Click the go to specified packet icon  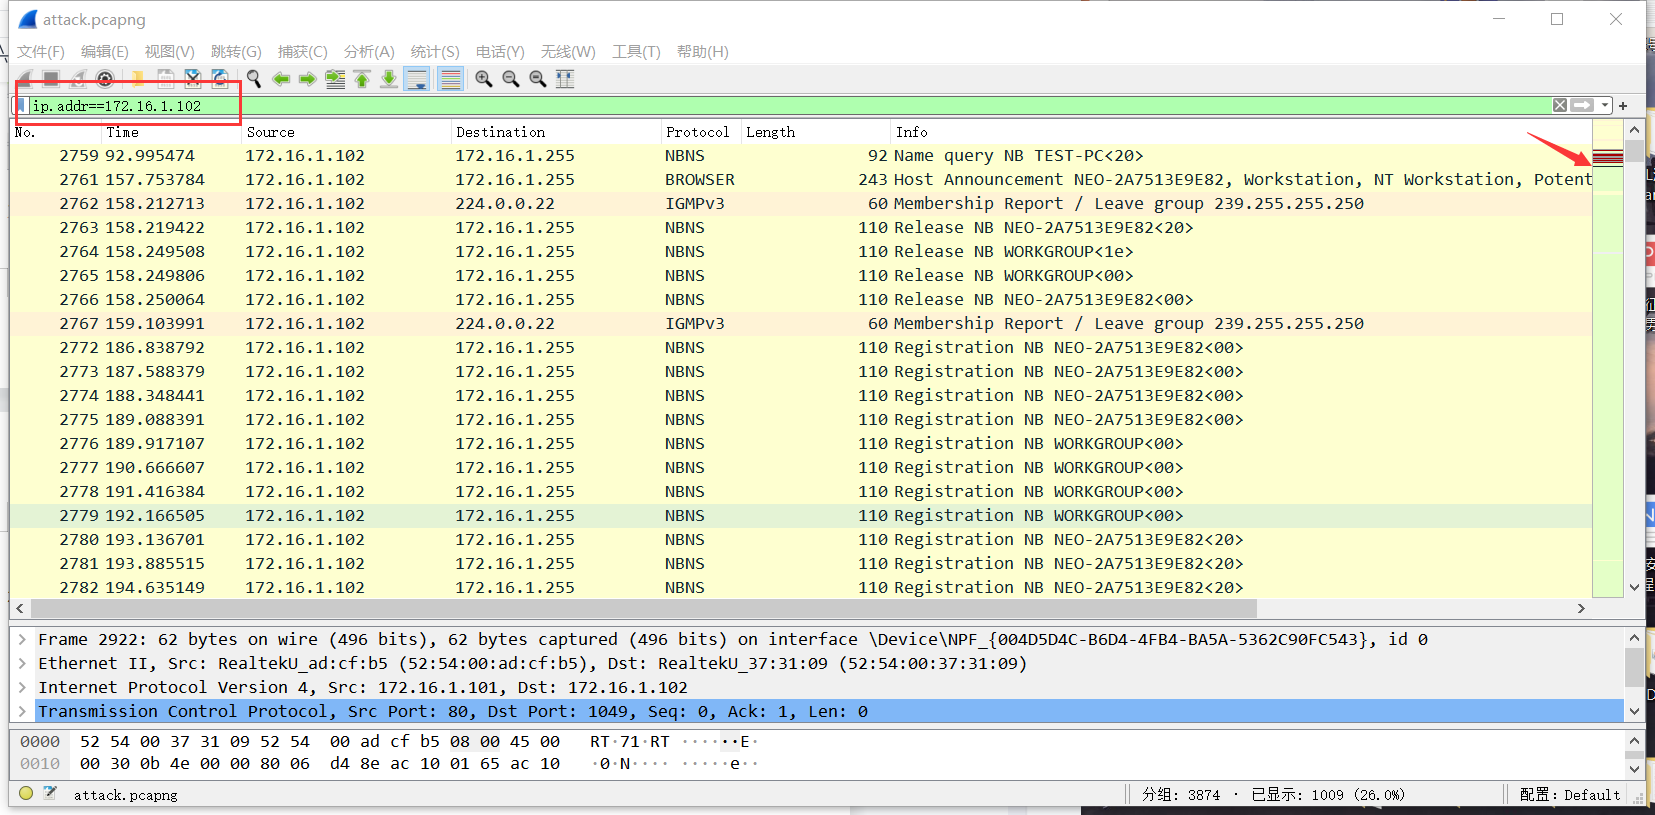pyautogui.click(x=335, y=79)
